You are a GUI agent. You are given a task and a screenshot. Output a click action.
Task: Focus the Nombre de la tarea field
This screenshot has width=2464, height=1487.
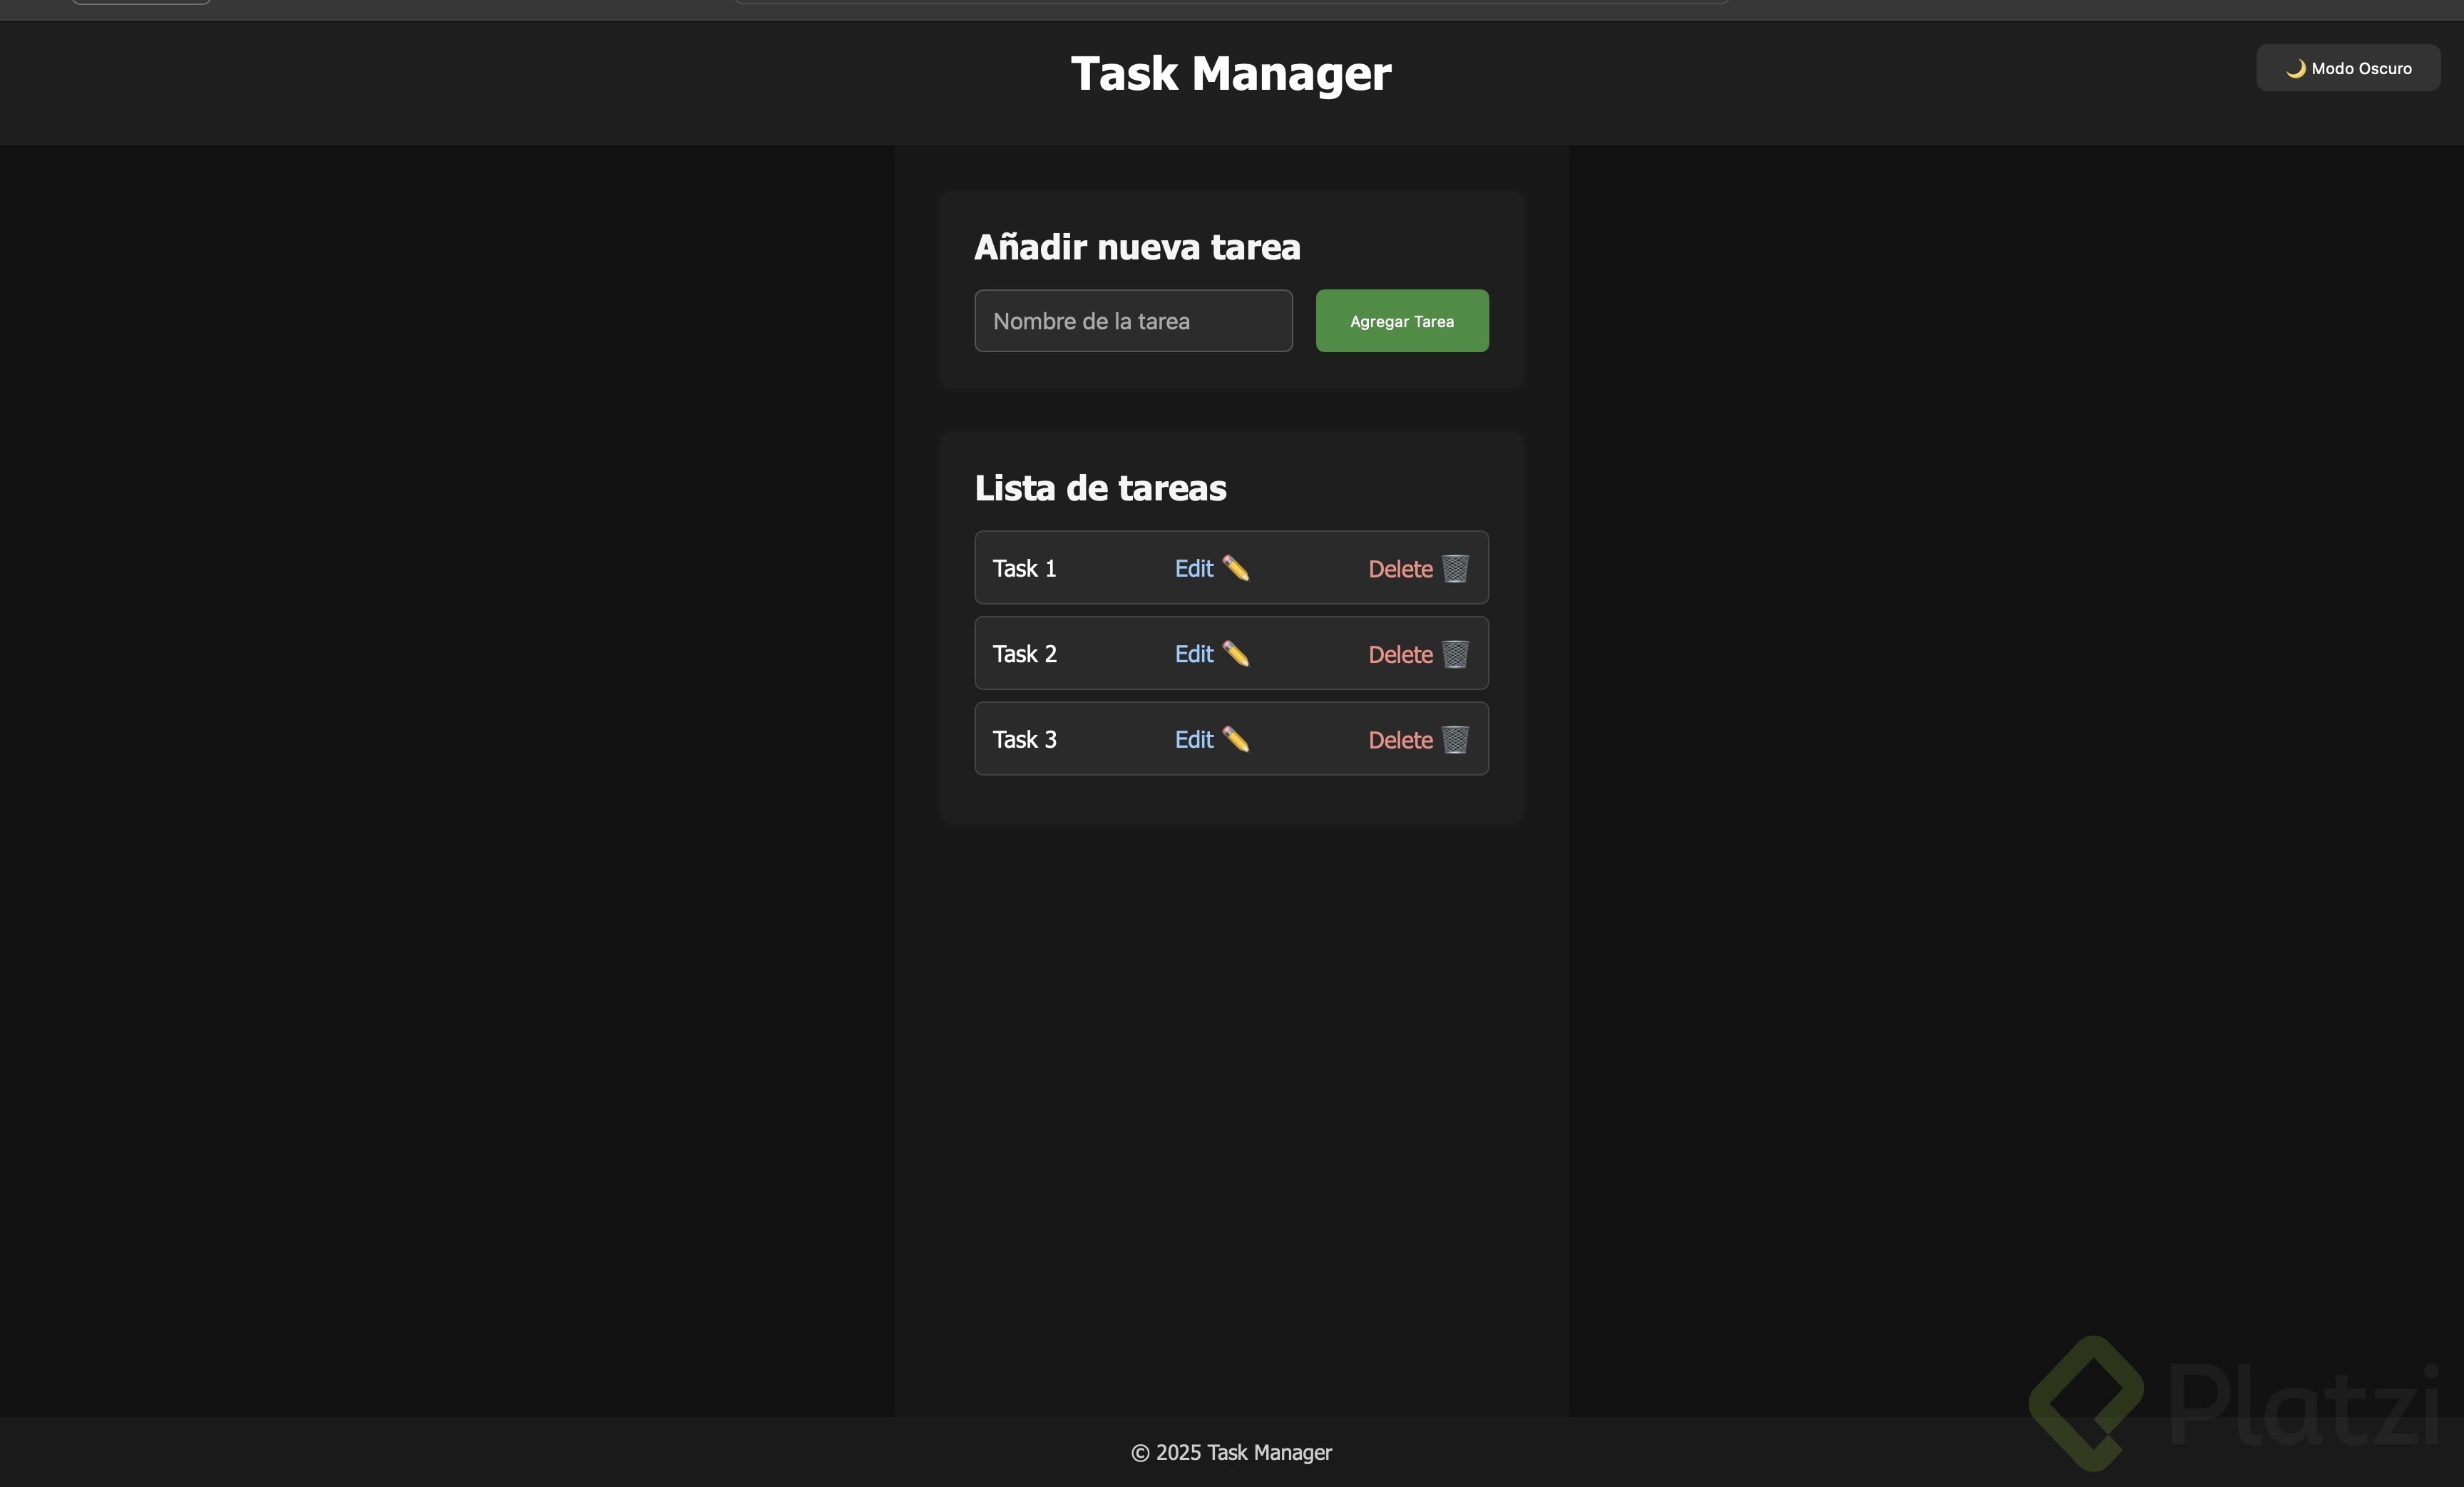coord(1133,321)
